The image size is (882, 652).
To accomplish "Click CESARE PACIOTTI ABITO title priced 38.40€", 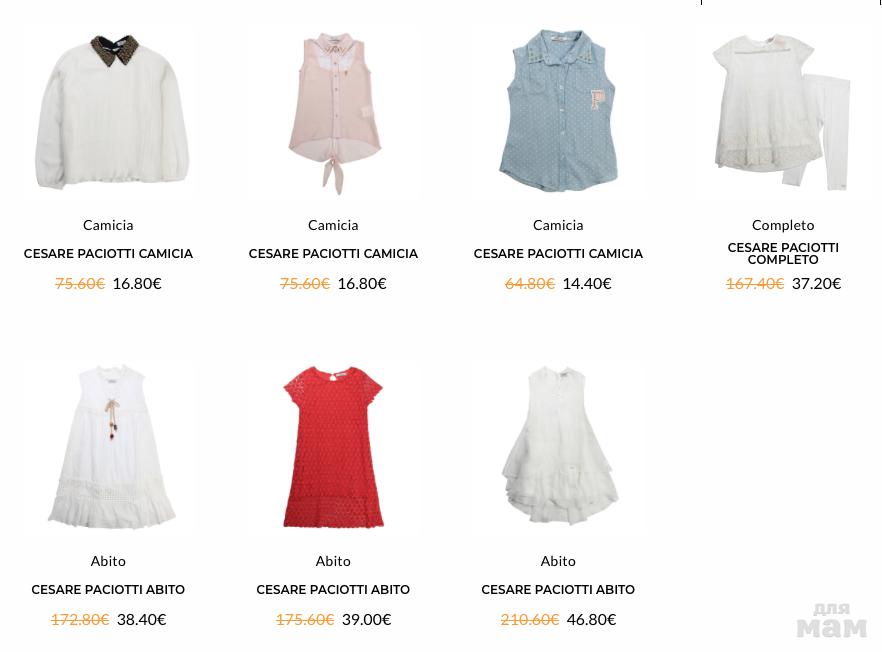I will 108,590.
